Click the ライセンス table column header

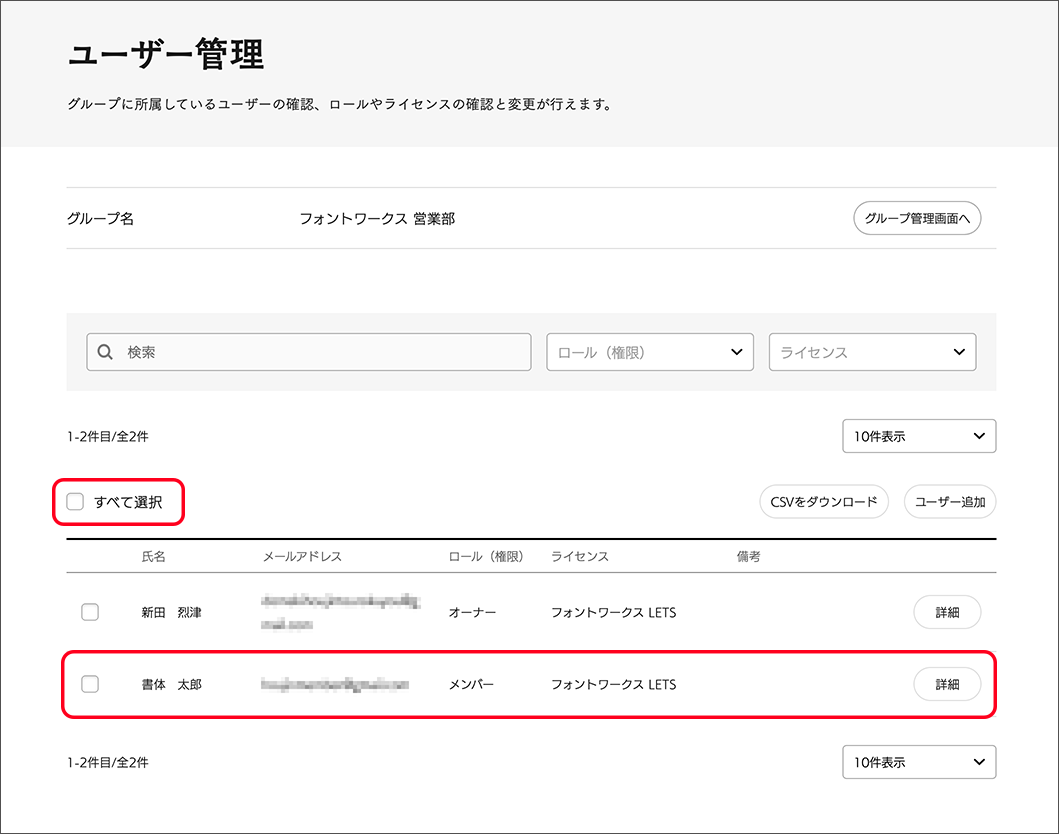click(580, 556)
